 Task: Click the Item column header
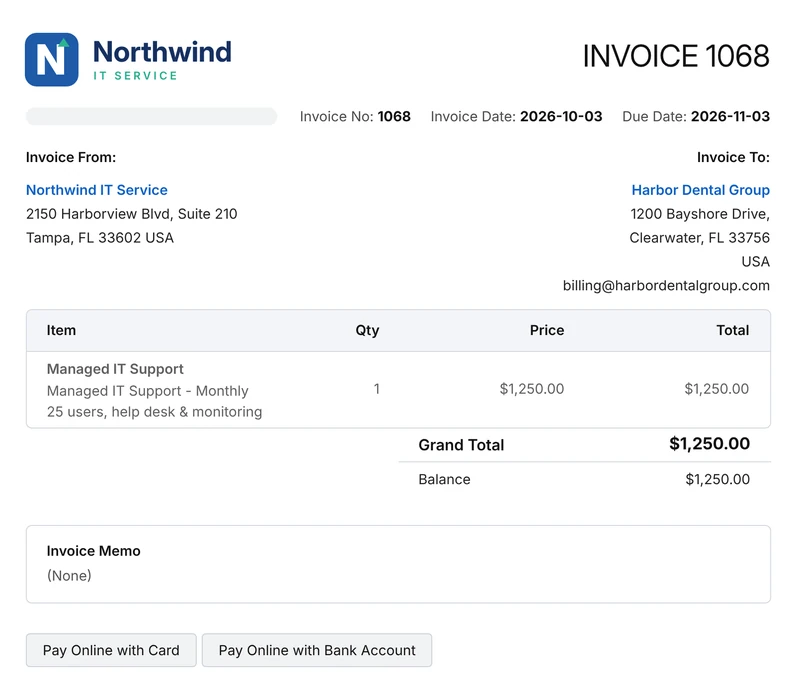click(x=61, y=330)
